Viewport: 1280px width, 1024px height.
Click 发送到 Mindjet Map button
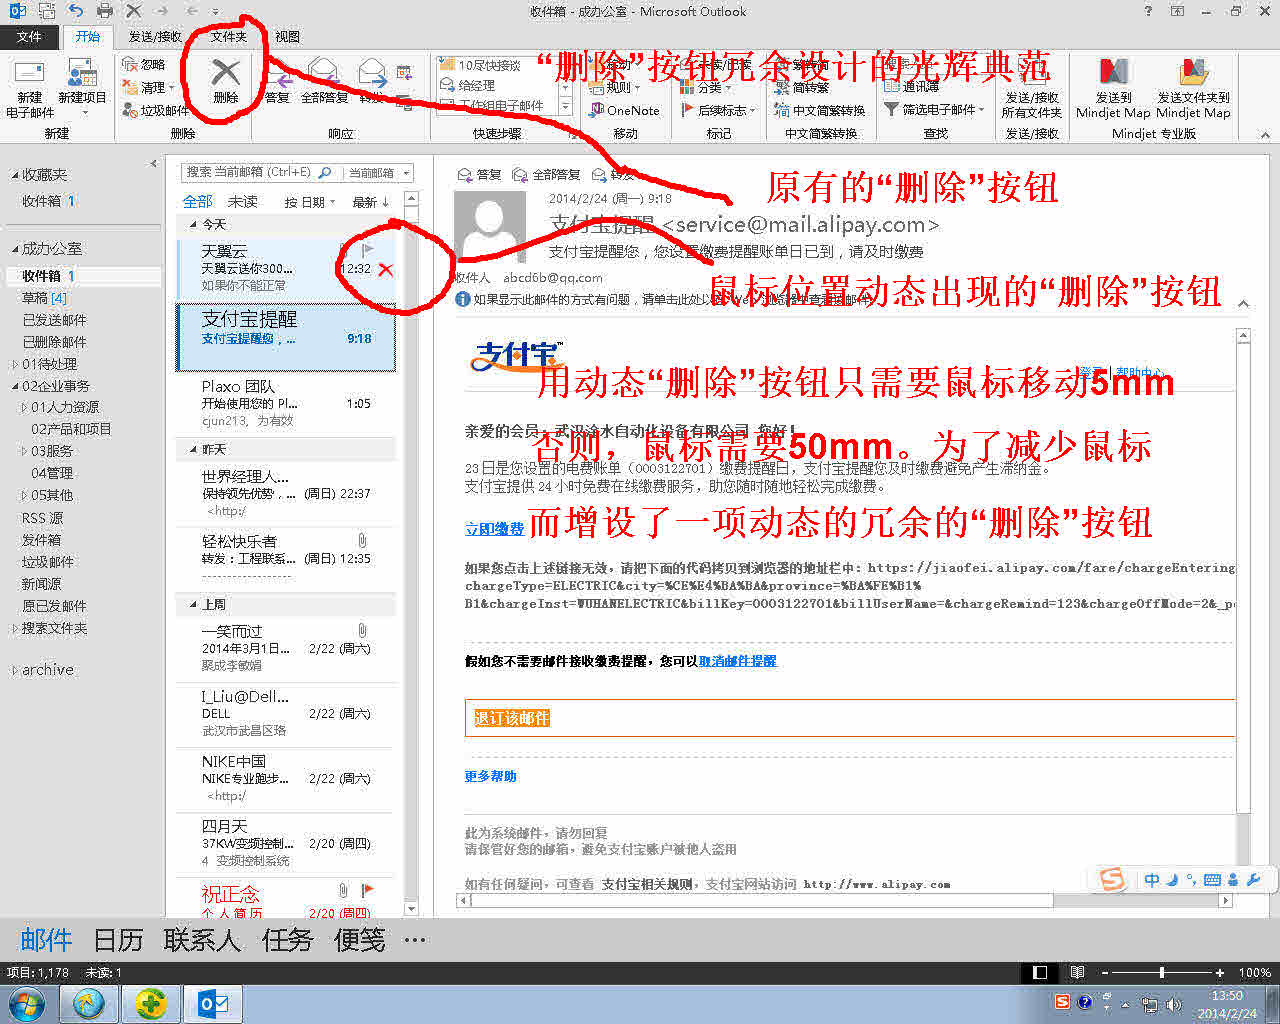pyautogui.click(x=1113, y=88)
